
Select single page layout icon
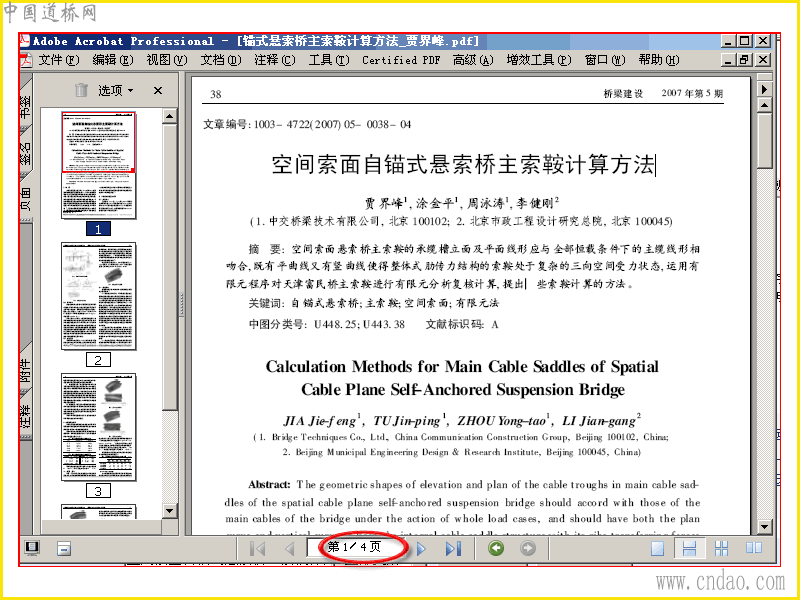coord(658,548)
